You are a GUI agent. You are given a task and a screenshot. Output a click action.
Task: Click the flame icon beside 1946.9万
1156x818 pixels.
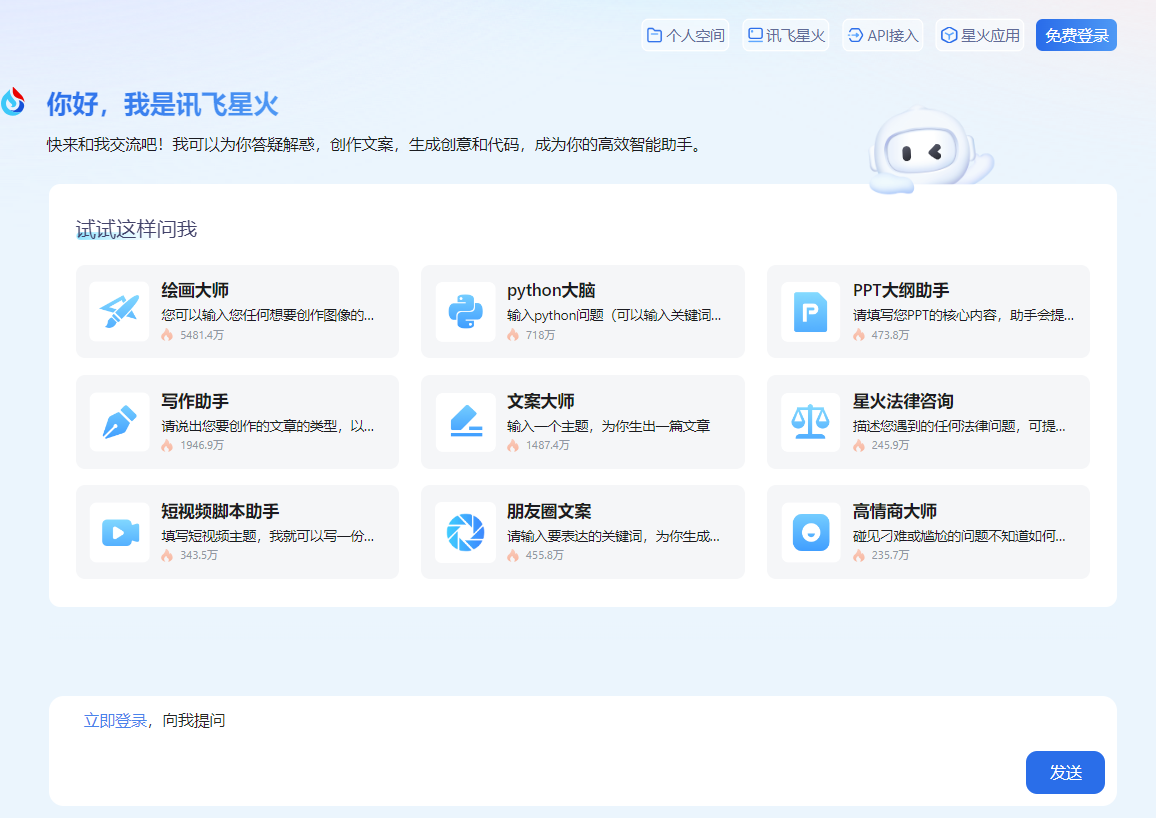[x=167, y=446]
